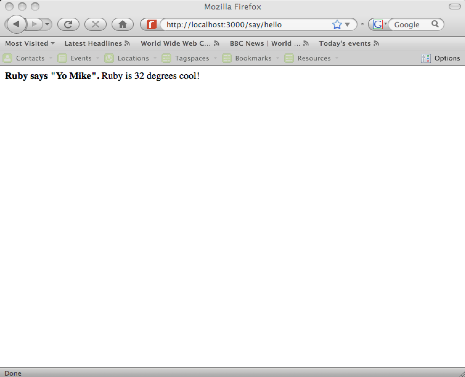Click the window resize grip in status bar

(461, 373)
